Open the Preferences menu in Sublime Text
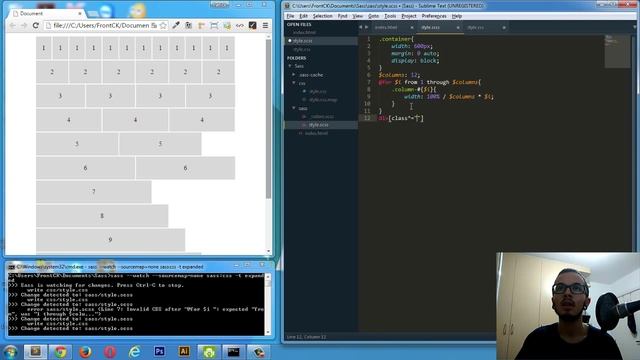640x360 pixels. [x=434, y=16]
